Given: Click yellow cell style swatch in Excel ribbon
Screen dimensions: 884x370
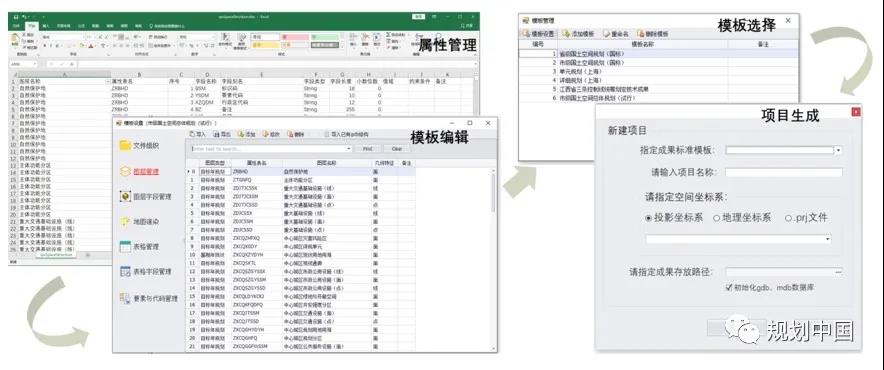Looking at the screenshot, I should [265, 45].
